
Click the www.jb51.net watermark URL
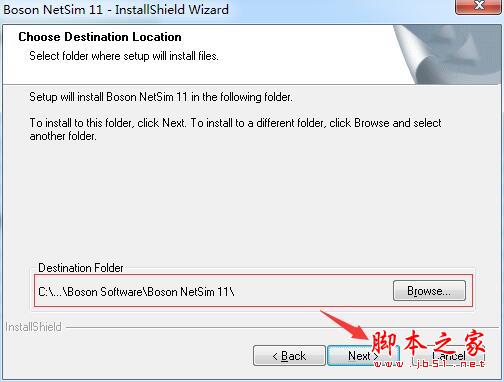(x=429, y=364)
